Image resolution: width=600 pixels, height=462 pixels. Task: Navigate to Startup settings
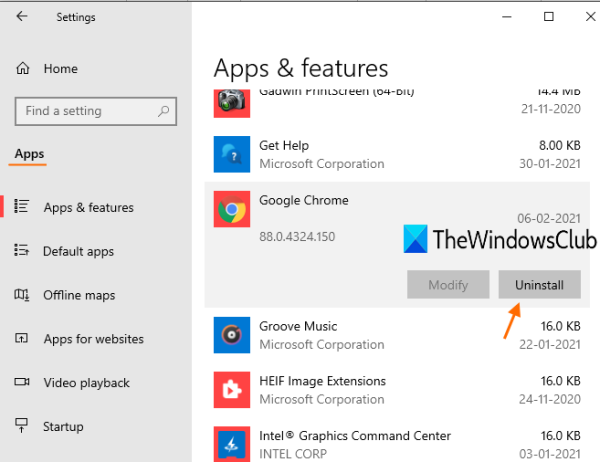click(x=62, y=427)
